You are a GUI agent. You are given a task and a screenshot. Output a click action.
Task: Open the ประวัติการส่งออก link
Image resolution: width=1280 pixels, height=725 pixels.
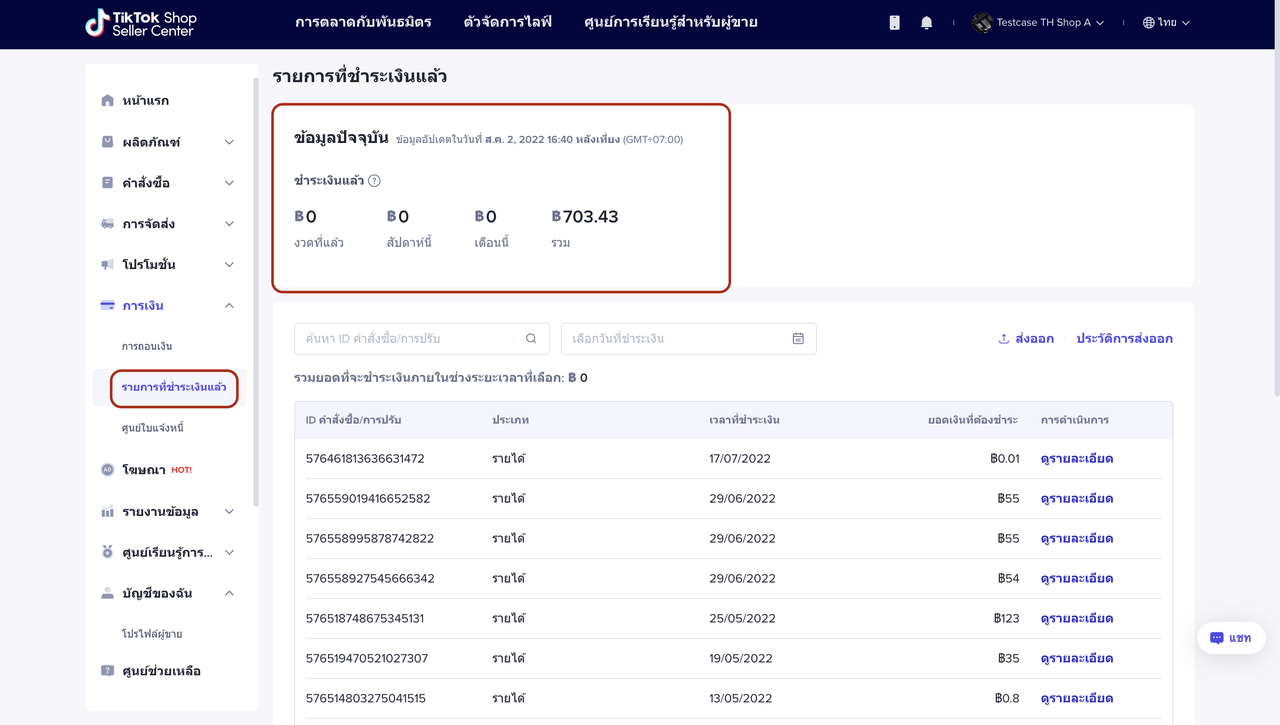1124,339
